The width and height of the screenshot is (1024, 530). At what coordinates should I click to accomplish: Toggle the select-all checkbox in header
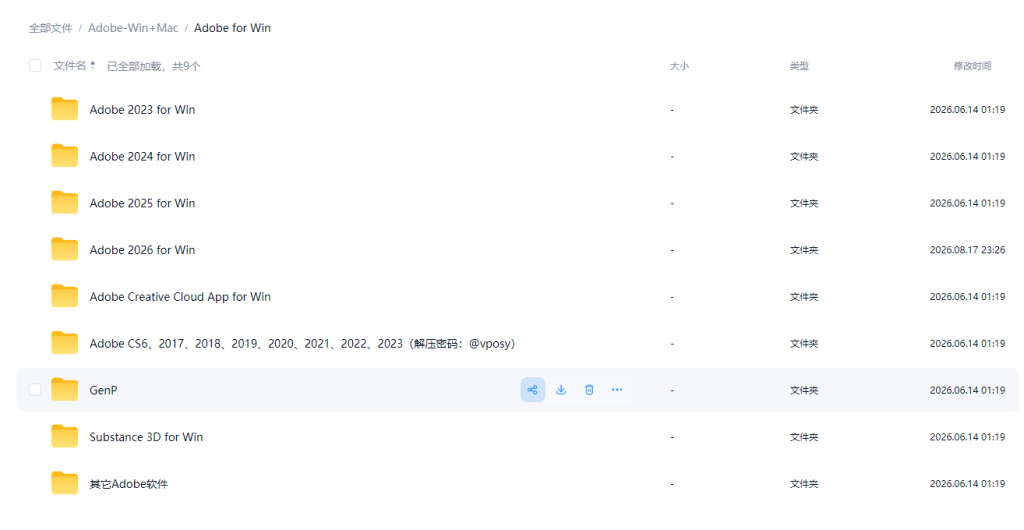pyautogui.click(x=35, y=65)
